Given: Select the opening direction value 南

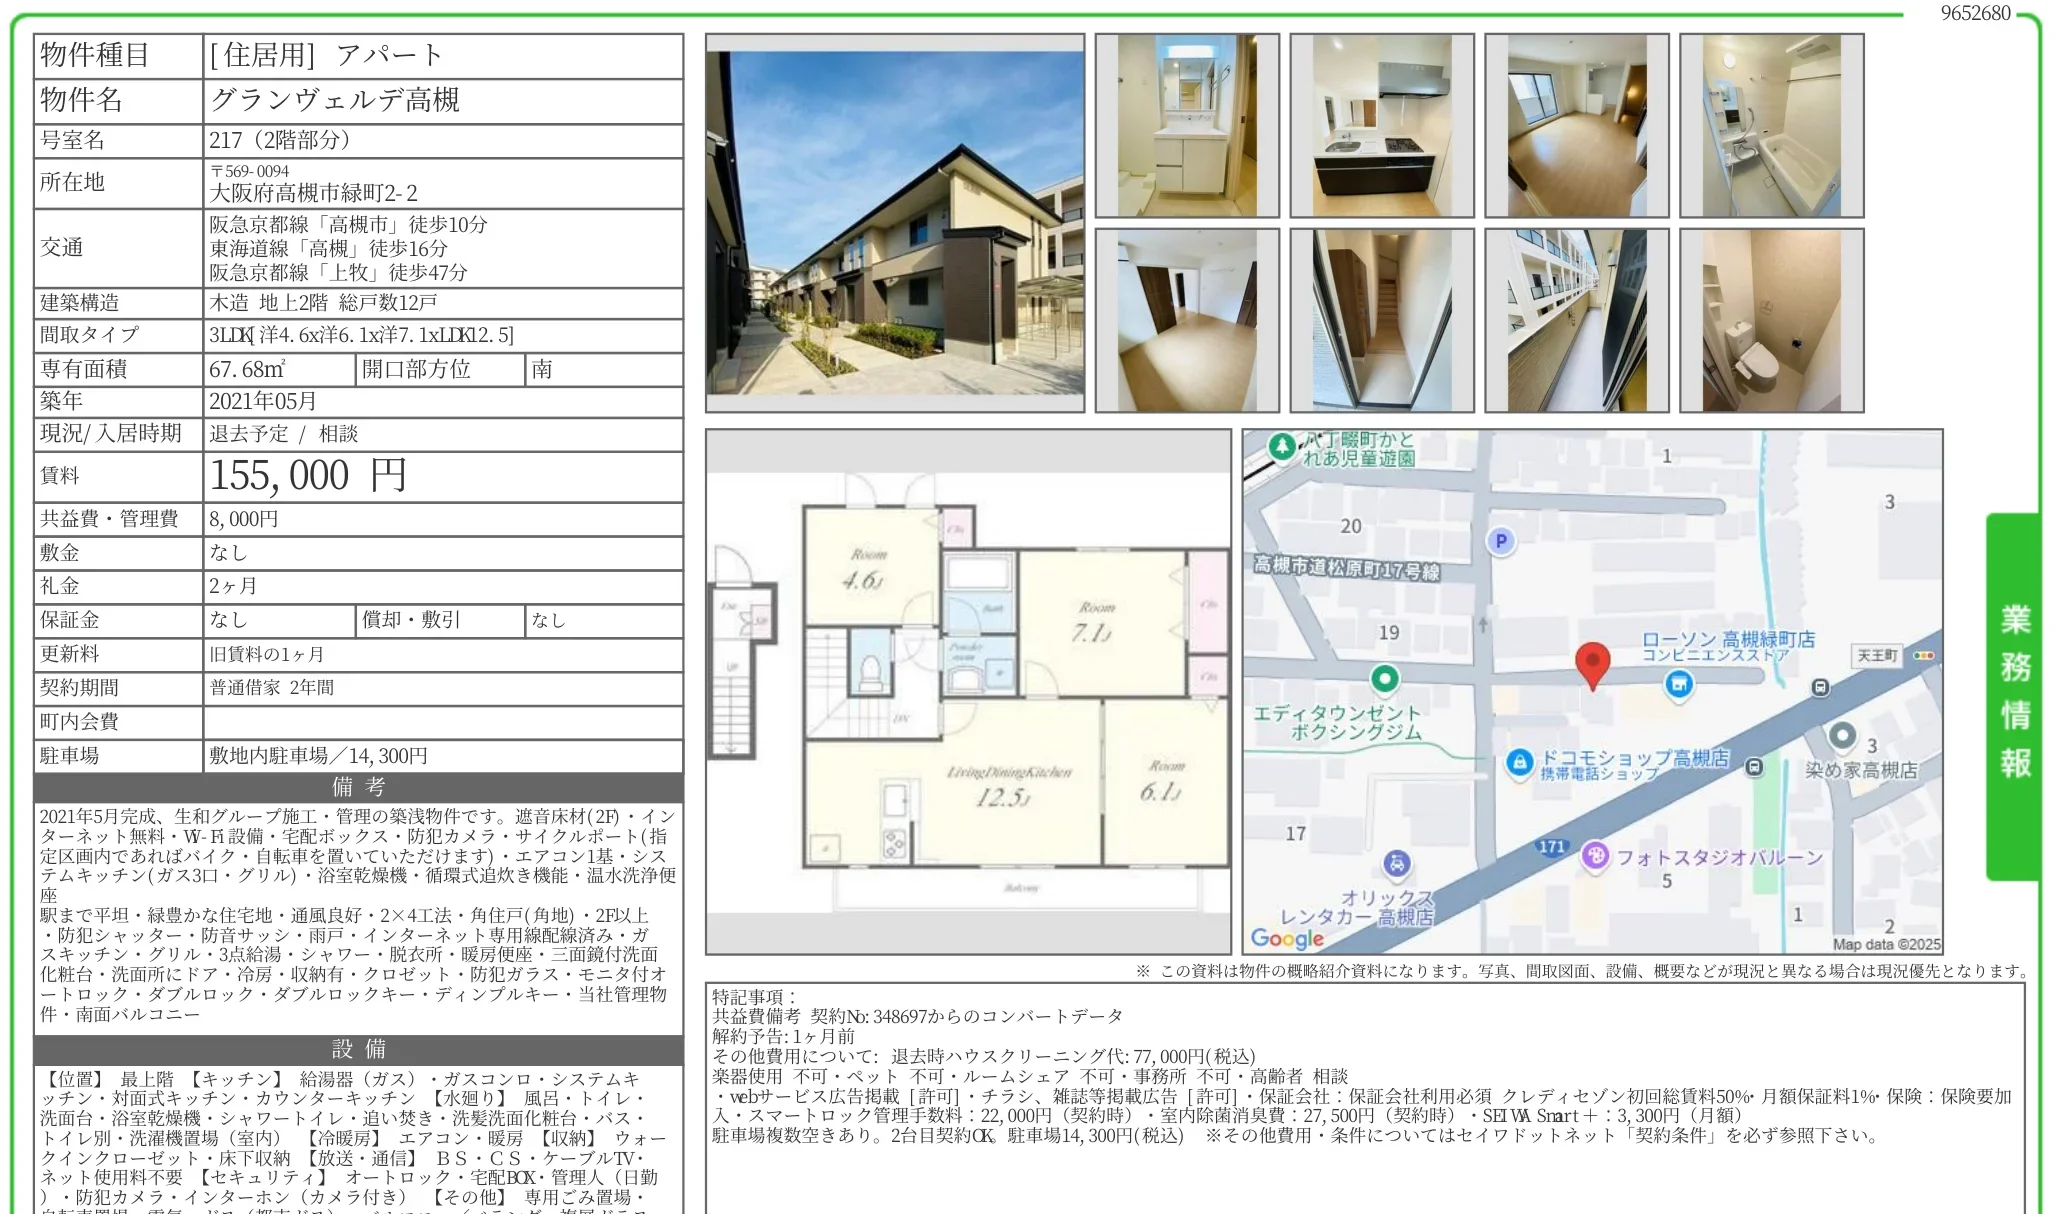Looking at the screenshot, I should [x=542, y=369].
